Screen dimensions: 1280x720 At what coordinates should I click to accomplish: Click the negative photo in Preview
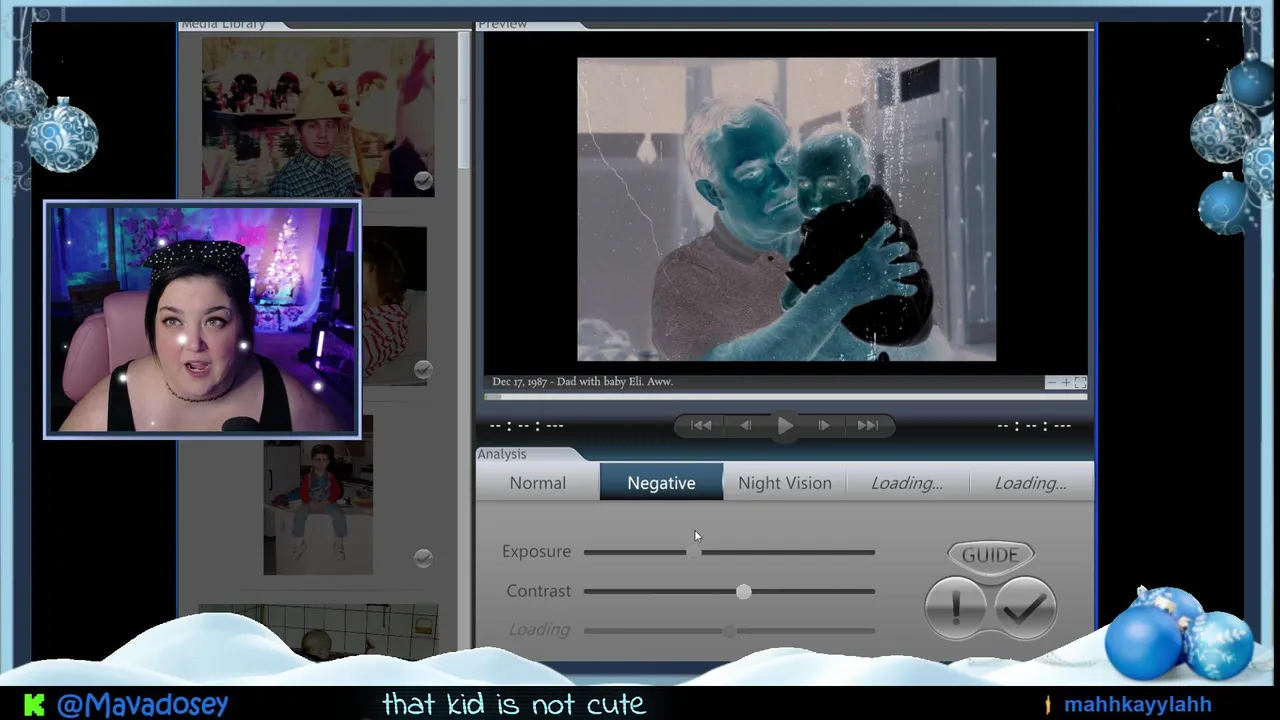pyautogui.click(x=786, y=209)
